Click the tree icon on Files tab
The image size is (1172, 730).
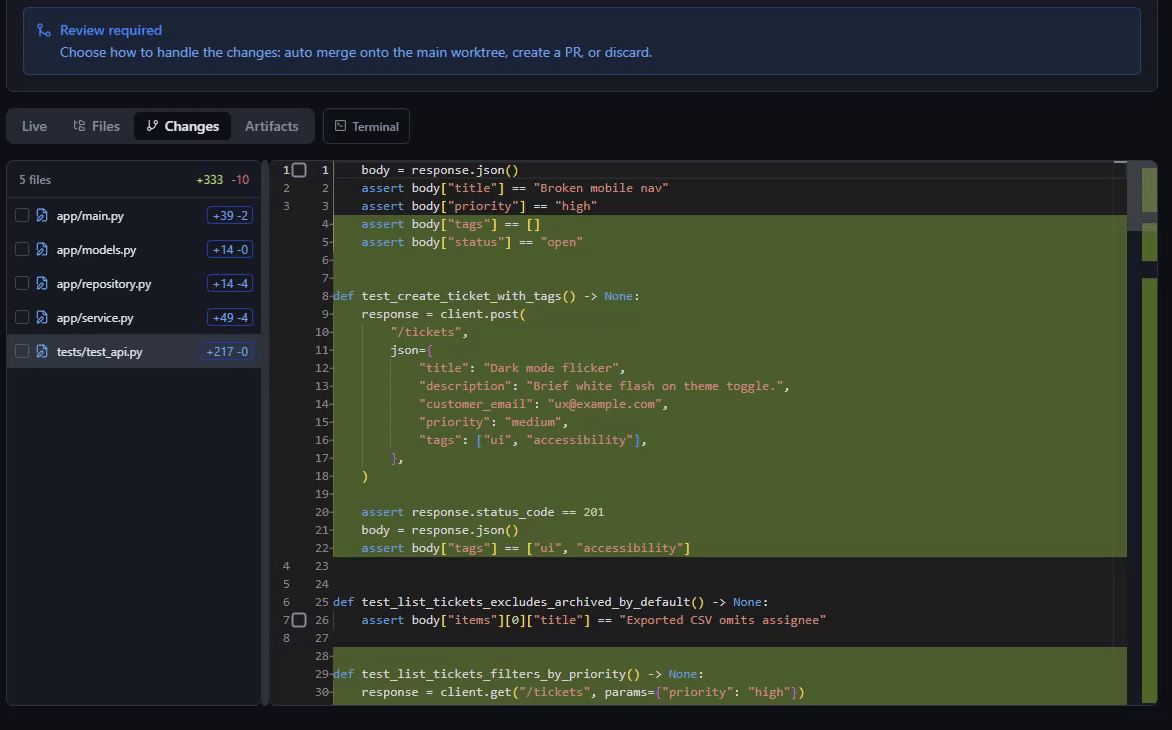(x=79, y=126)
